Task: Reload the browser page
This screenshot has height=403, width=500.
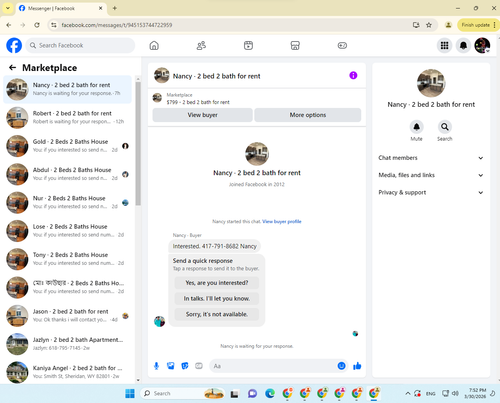Action: pos(37,25)
